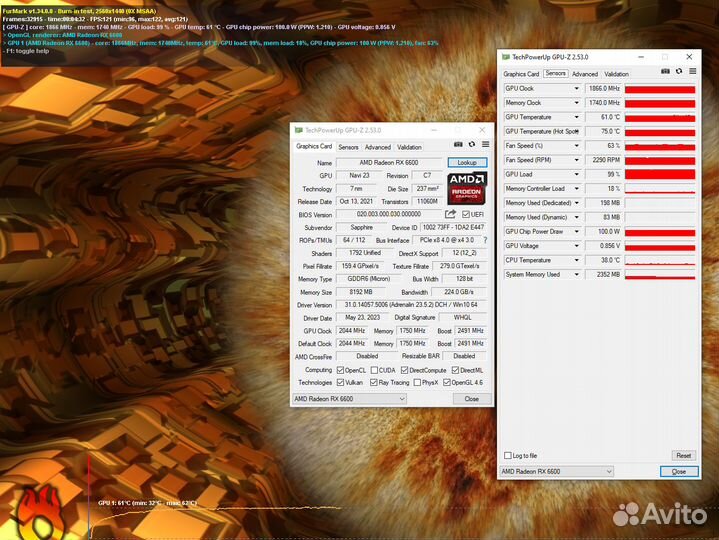The width and height of the screenshot is (719, 540).
Task: Toggle Ray Tracing checkbox
Action: 374,382
